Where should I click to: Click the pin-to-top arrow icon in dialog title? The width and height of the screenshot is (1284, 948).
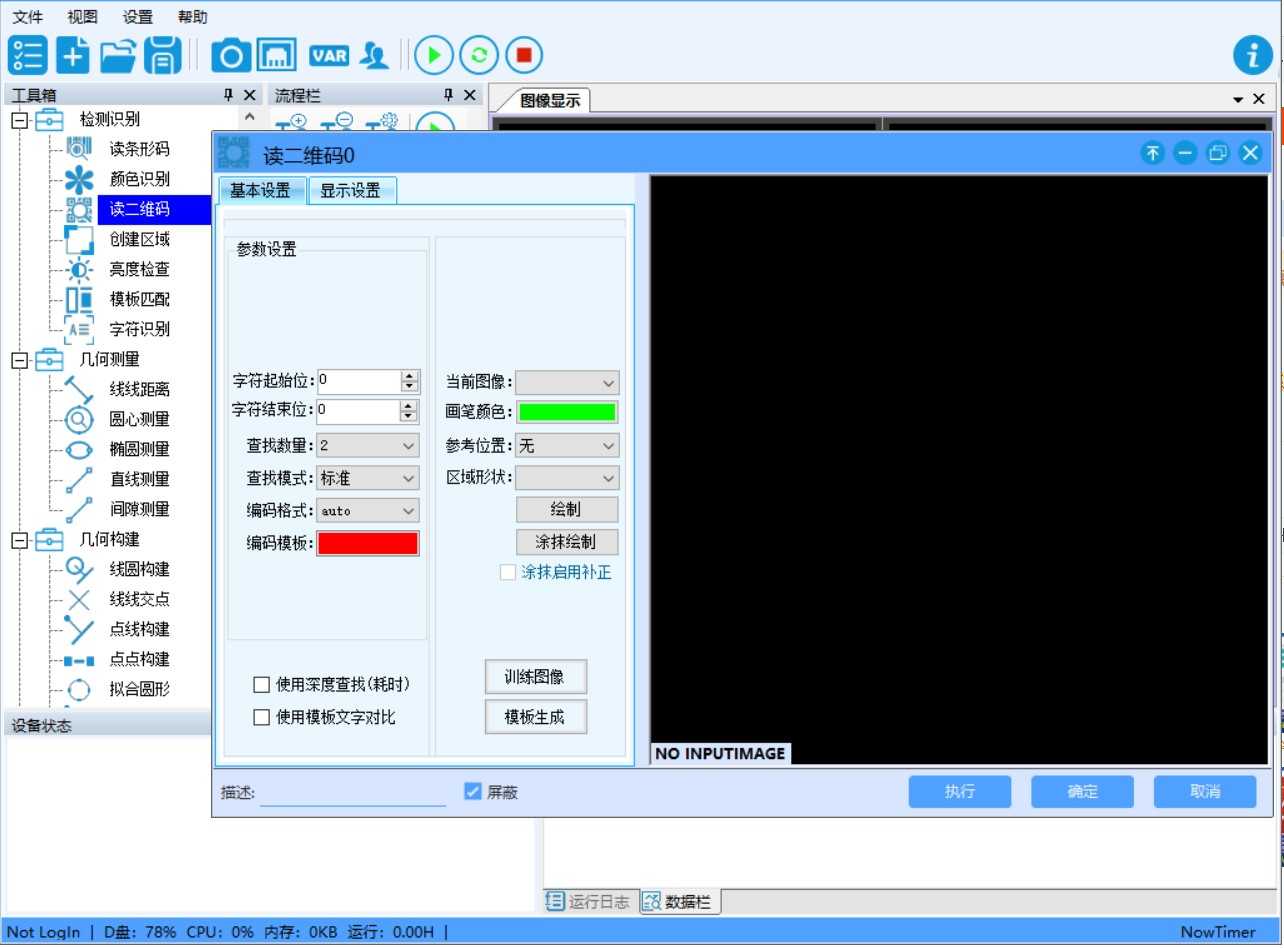click(x=1153, y=153)
